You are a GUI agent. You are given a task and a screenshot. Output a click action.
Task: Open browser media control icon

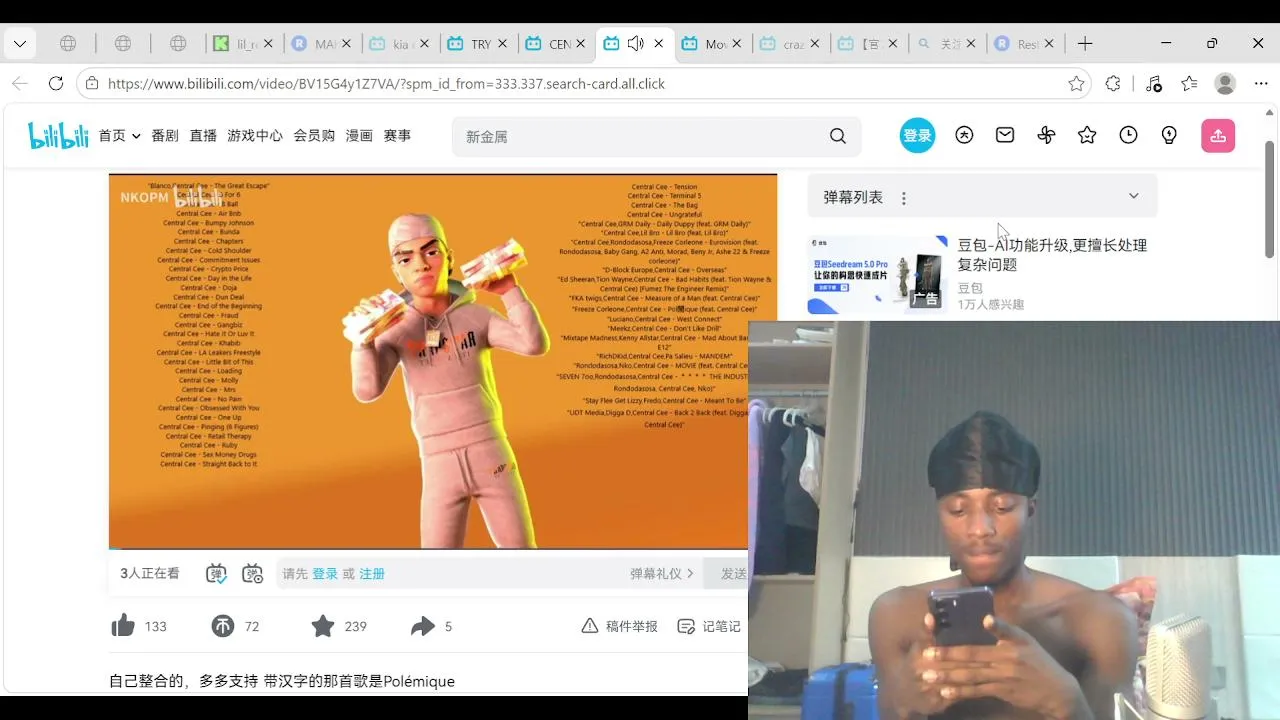[x=1154, y=84]
